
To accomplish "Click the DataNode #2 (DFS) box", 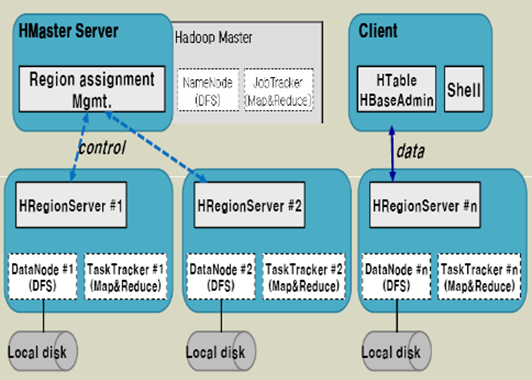I will [221, 277].
